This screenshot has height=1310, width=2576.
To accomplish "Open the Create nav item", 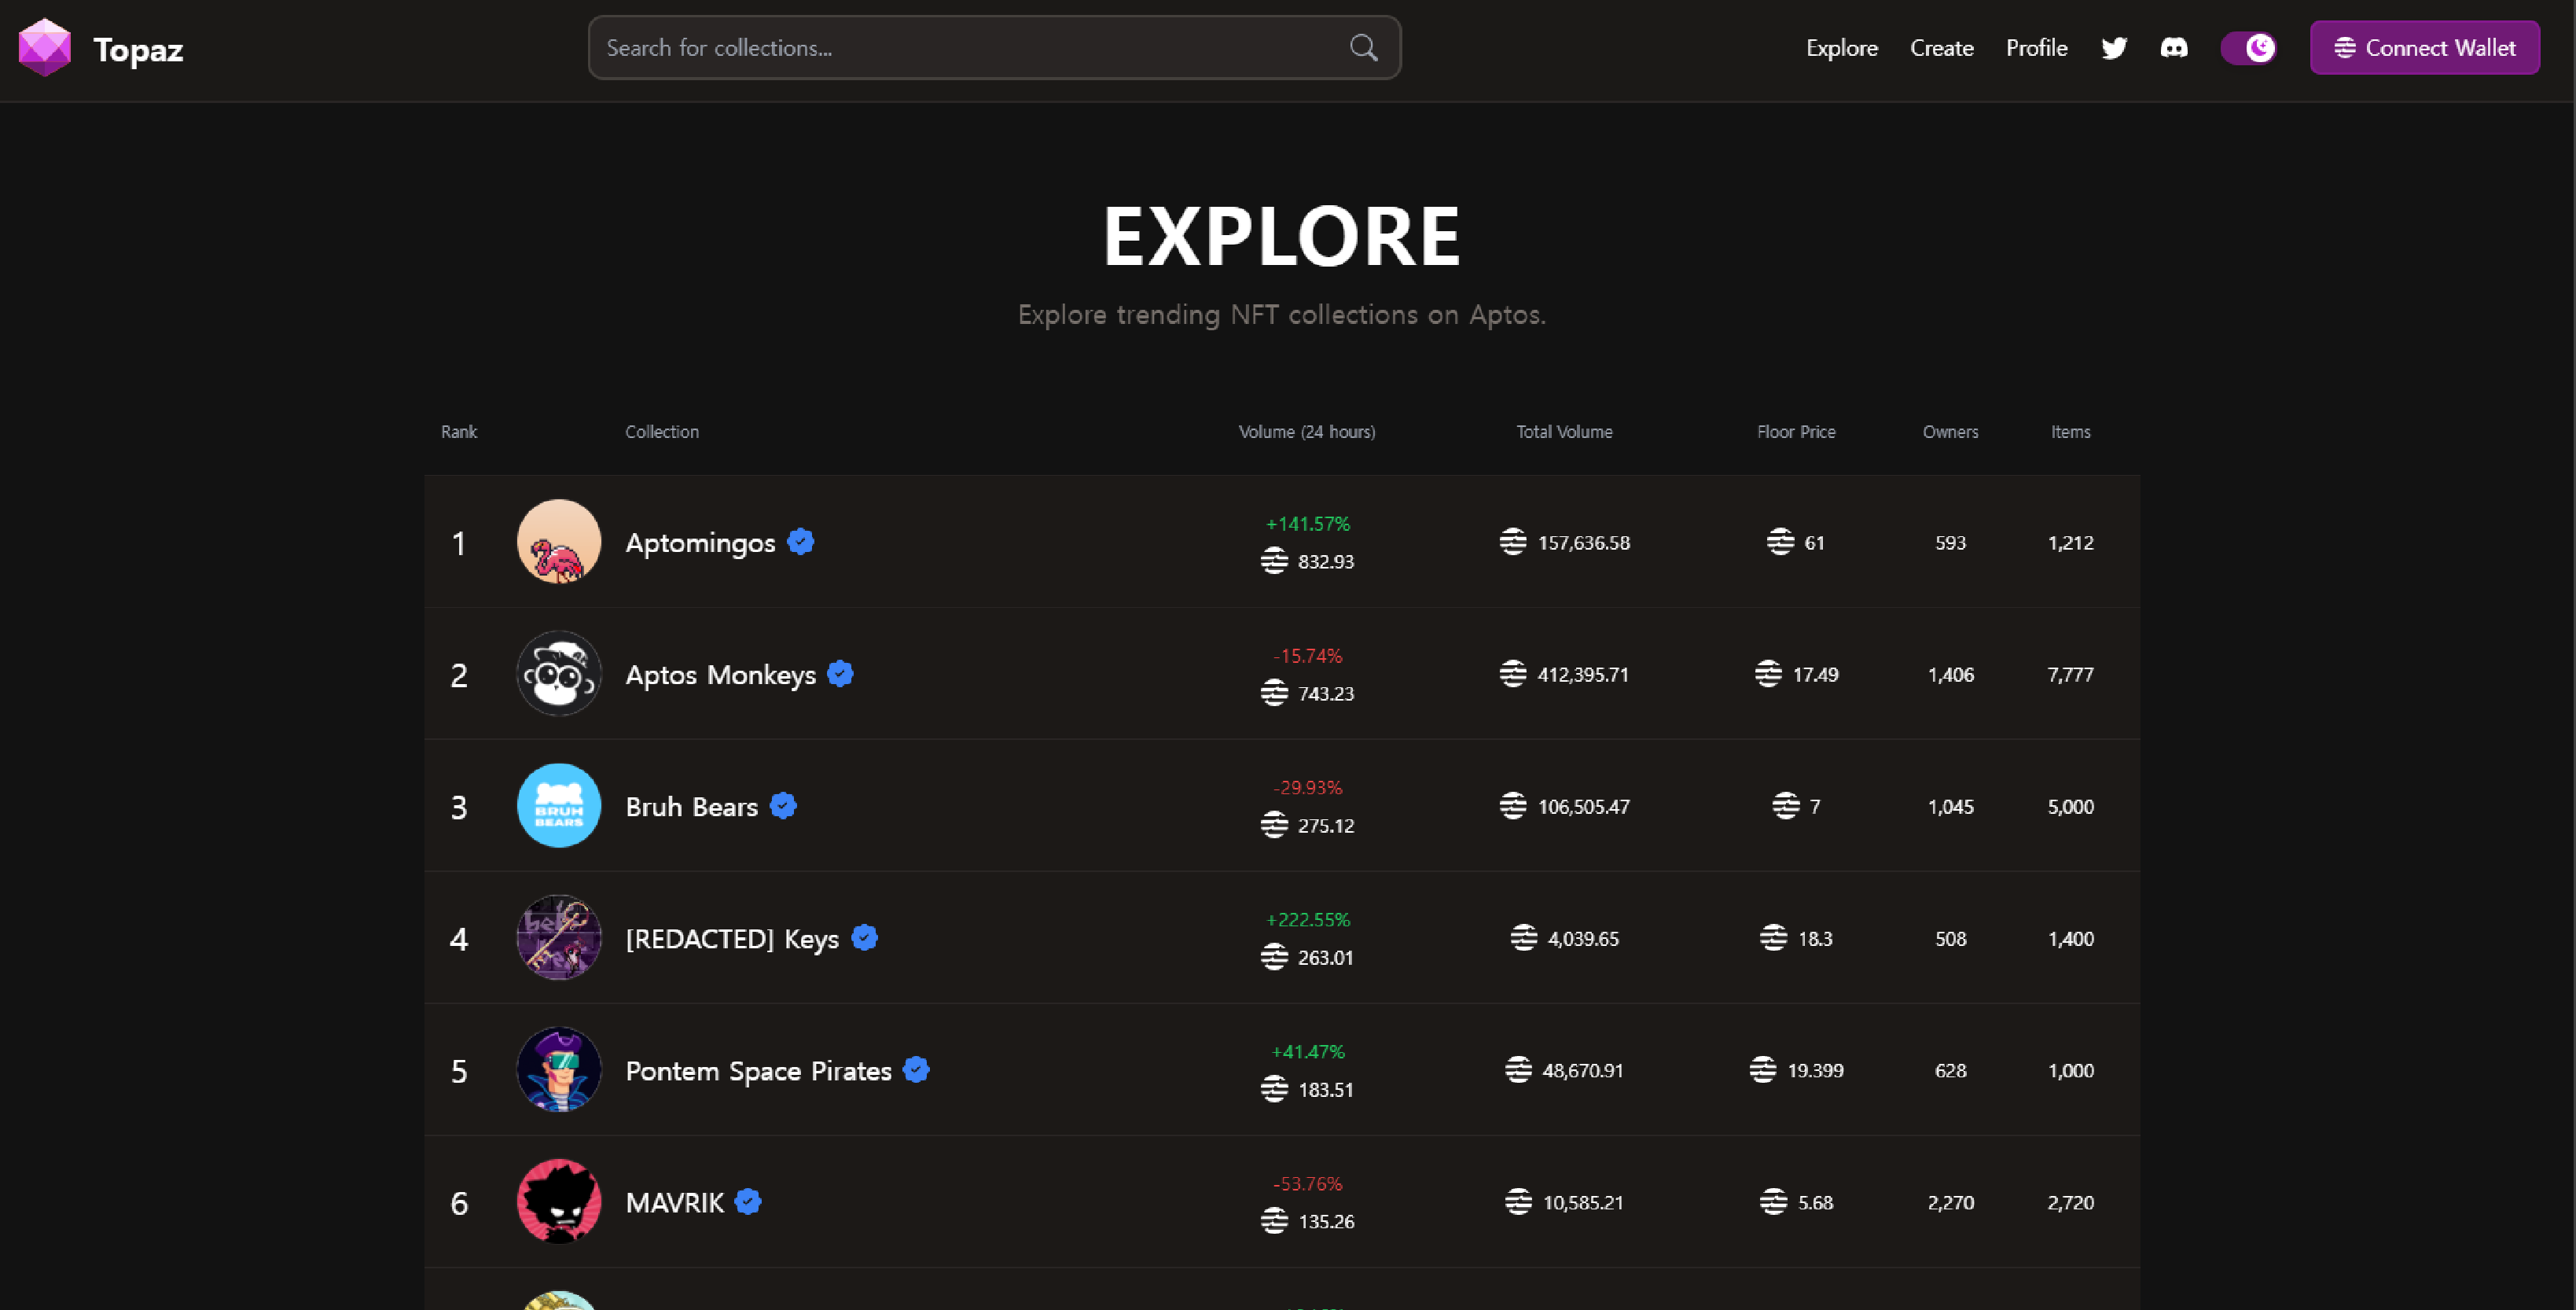I will coord(1941,48).
